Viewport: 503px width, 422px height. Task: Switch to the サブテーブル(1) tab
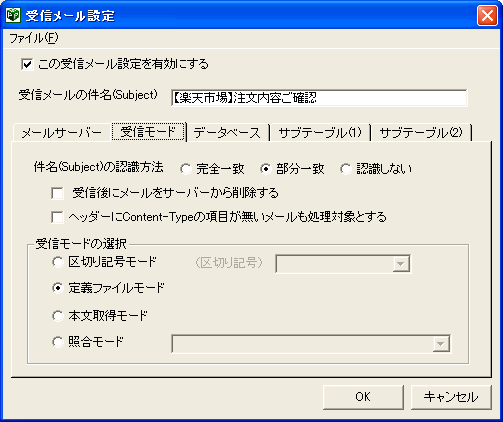(320, 133)
